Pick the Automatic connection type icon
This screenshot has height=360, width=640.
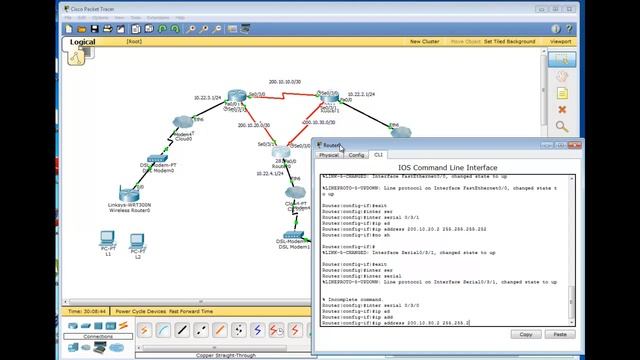coord(144,330)
